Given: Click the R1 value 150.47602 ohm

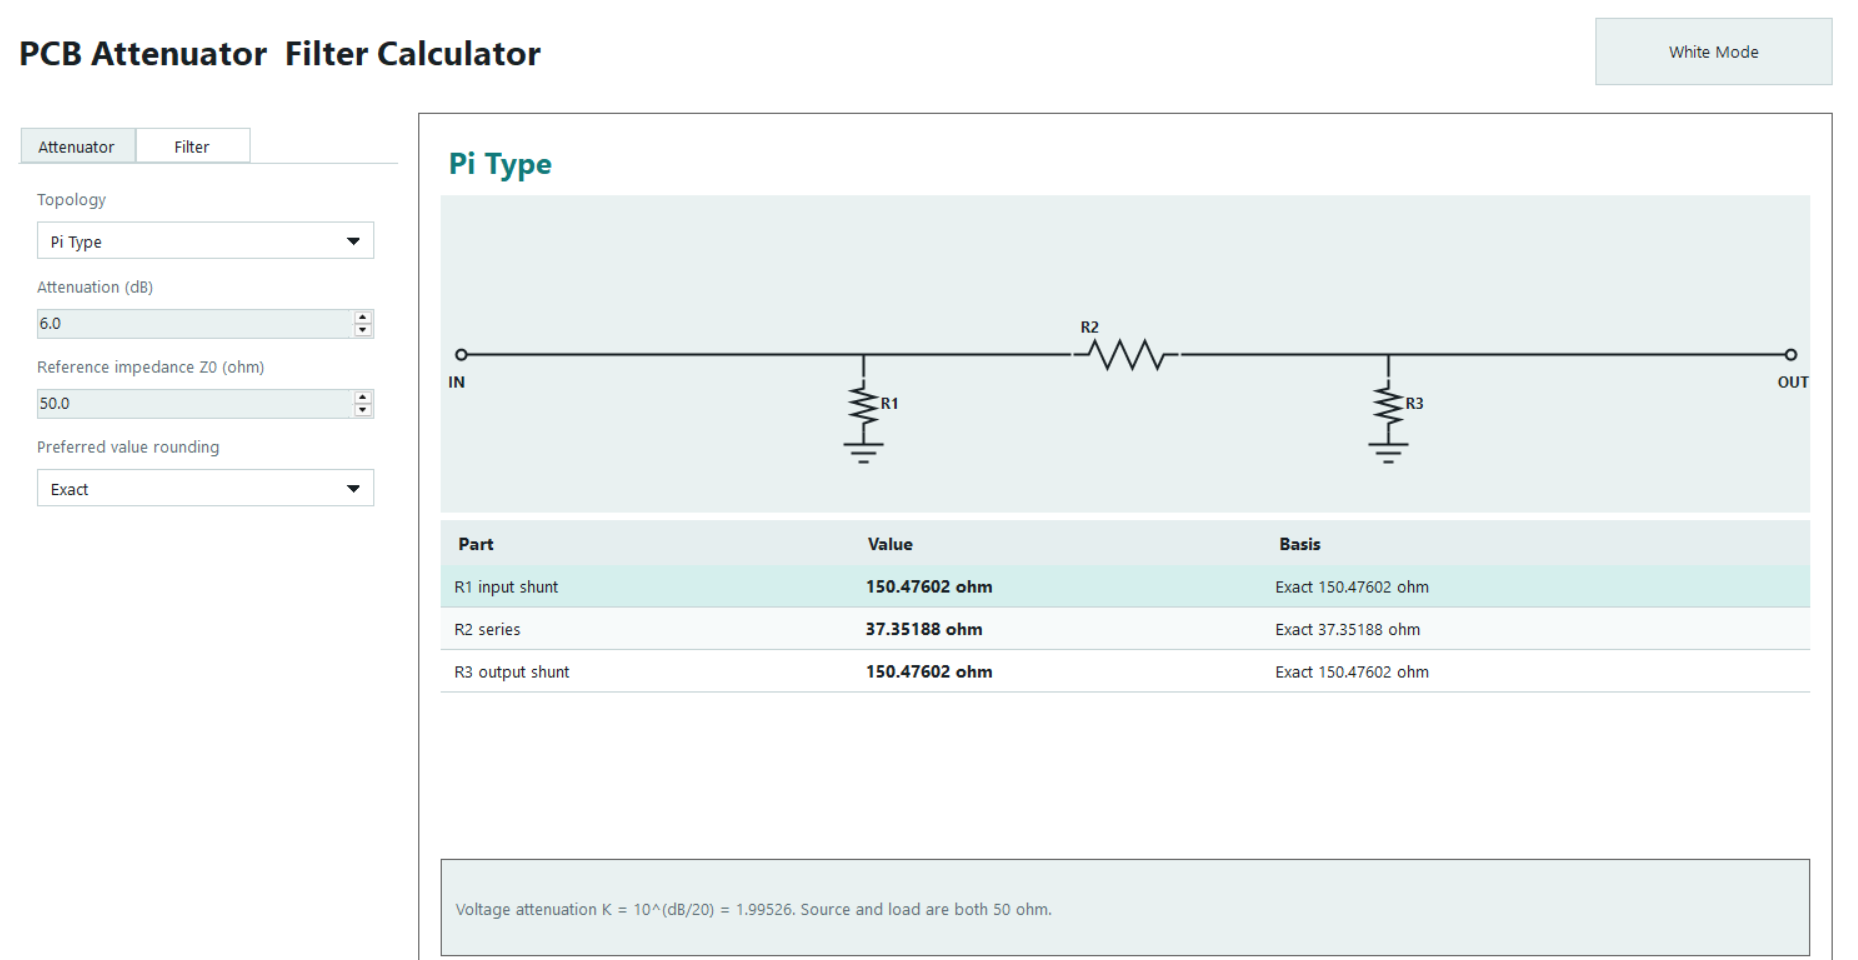Looking at the screenshot, I should (x=929, y=587).
